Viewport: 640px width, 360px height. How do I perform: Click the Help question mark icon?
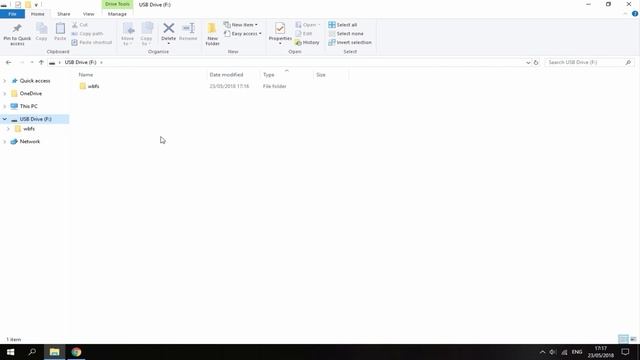coord(635,14)
